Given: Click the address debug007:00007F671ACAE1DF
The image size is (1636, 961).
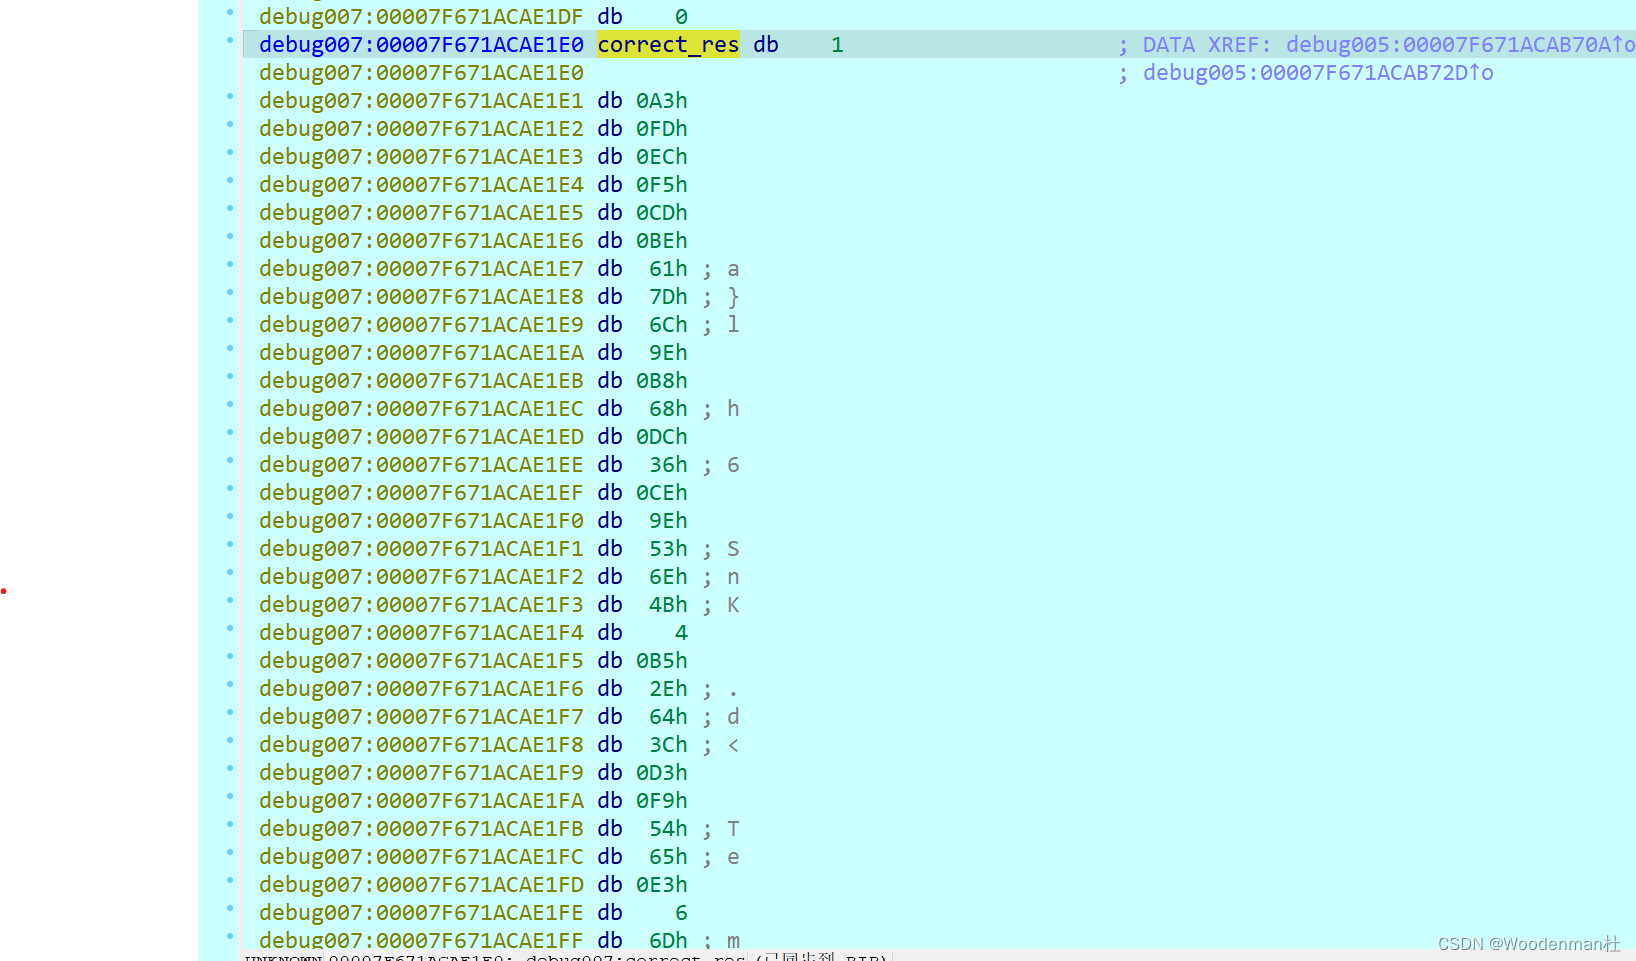Looking at the screenshot, I should 421,17.
